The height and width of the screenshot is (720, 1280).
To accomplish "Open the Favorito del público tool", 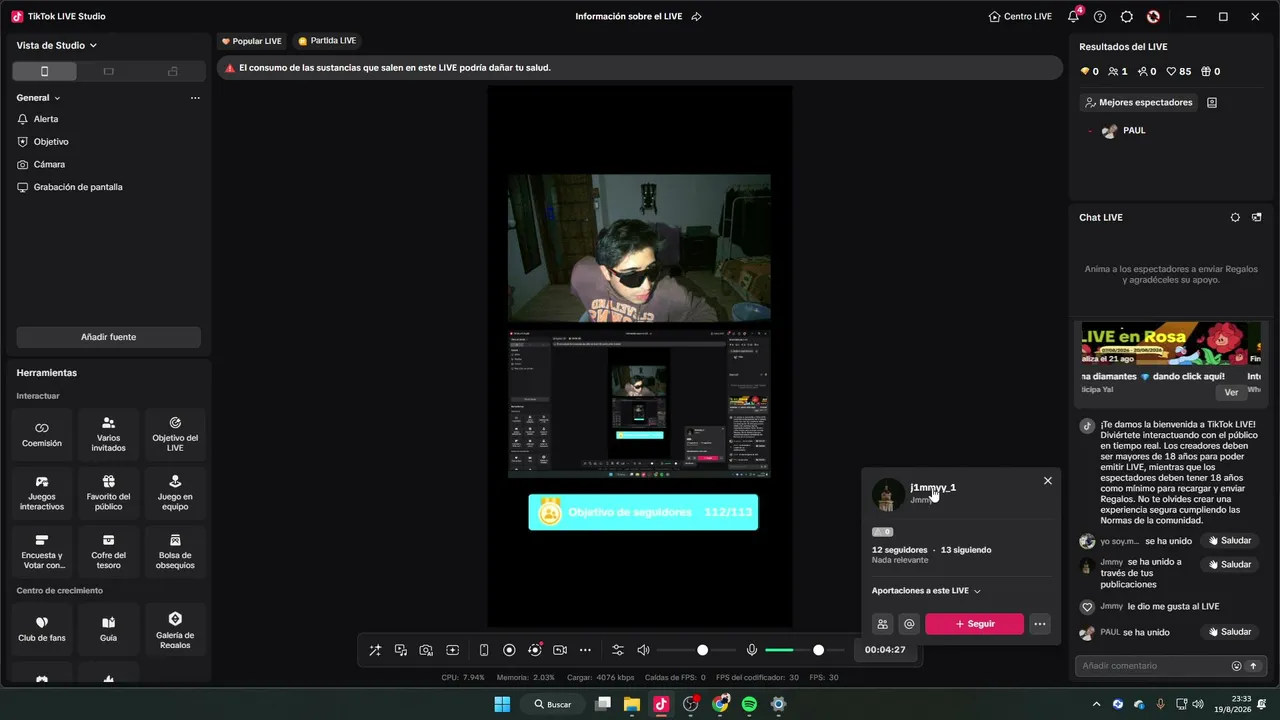I will pos(109,493).
